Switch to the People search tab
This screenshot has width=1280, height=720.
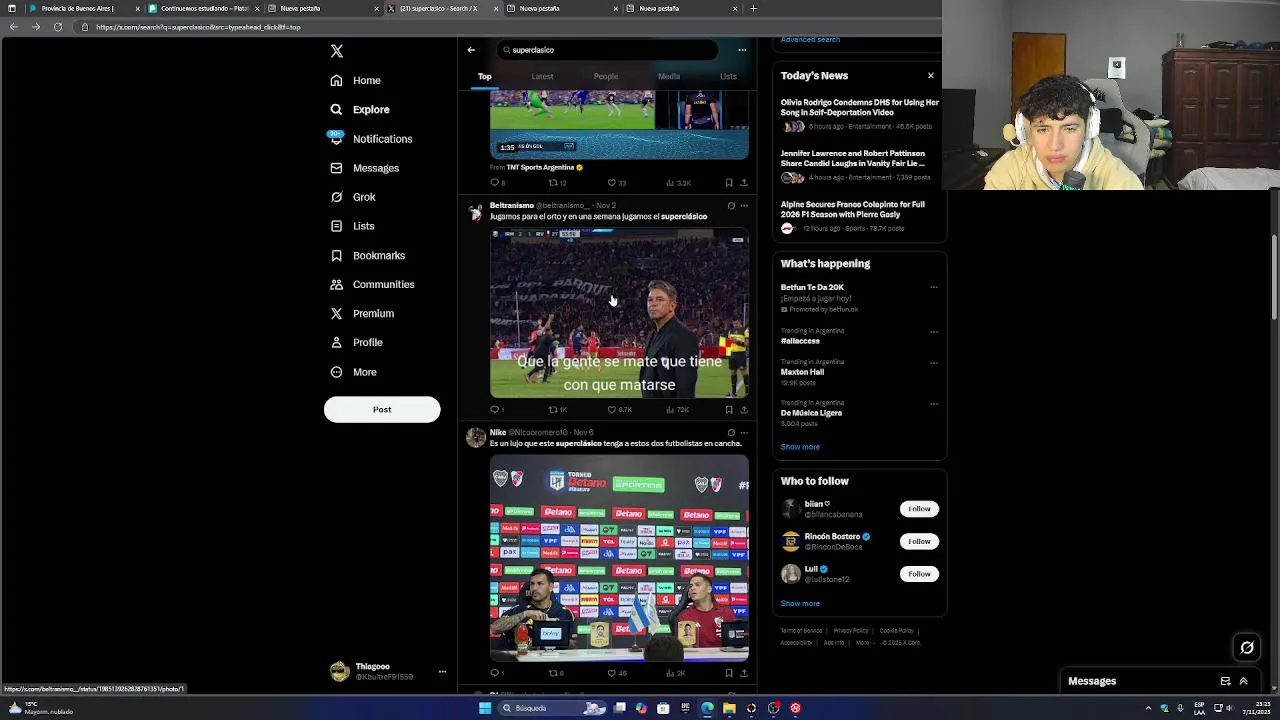(606, 76)
